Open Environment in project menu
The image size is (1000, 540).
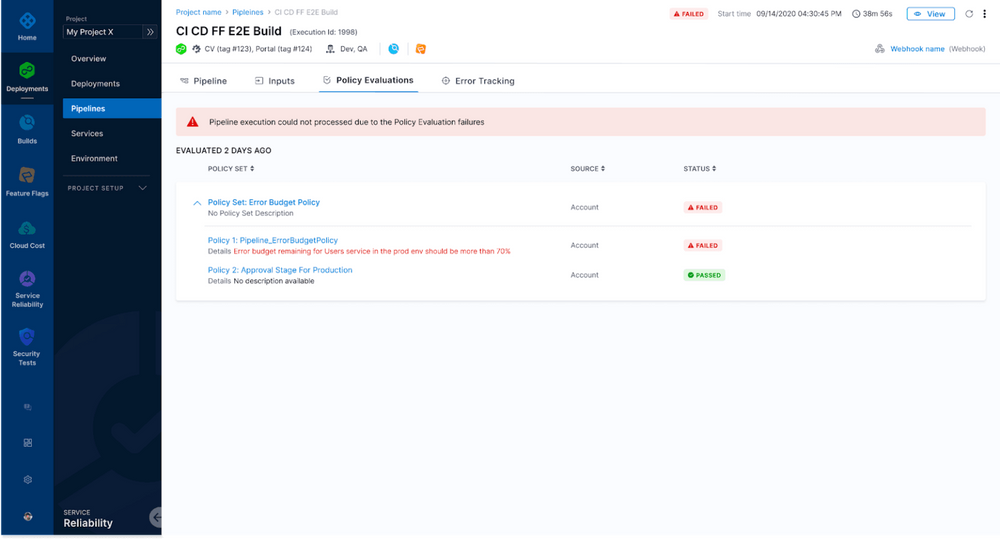94,158
